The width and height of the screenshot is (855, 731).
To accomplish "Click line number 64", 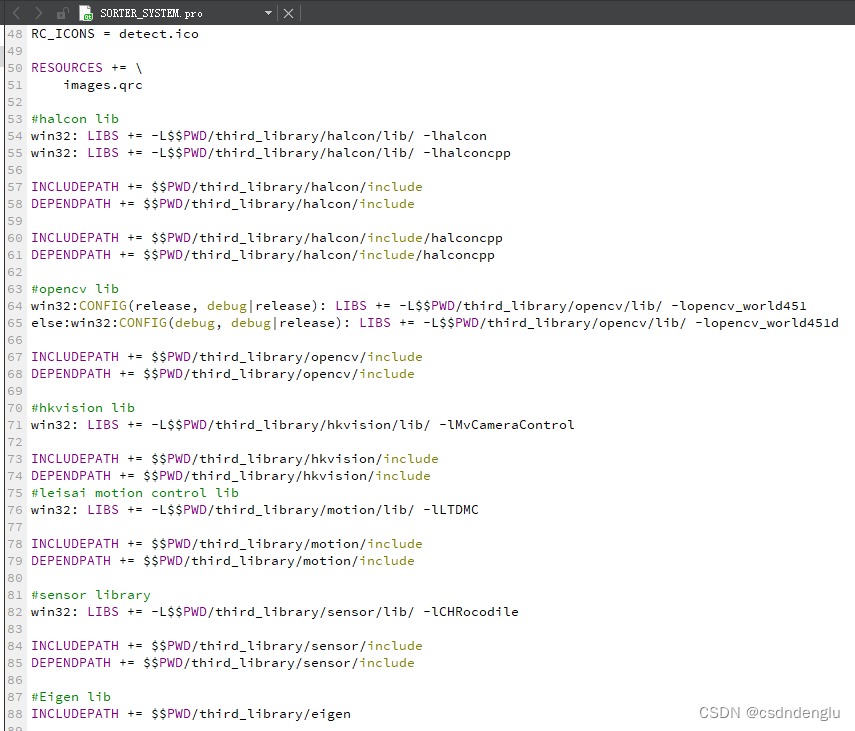I will [x=15, y=306].
